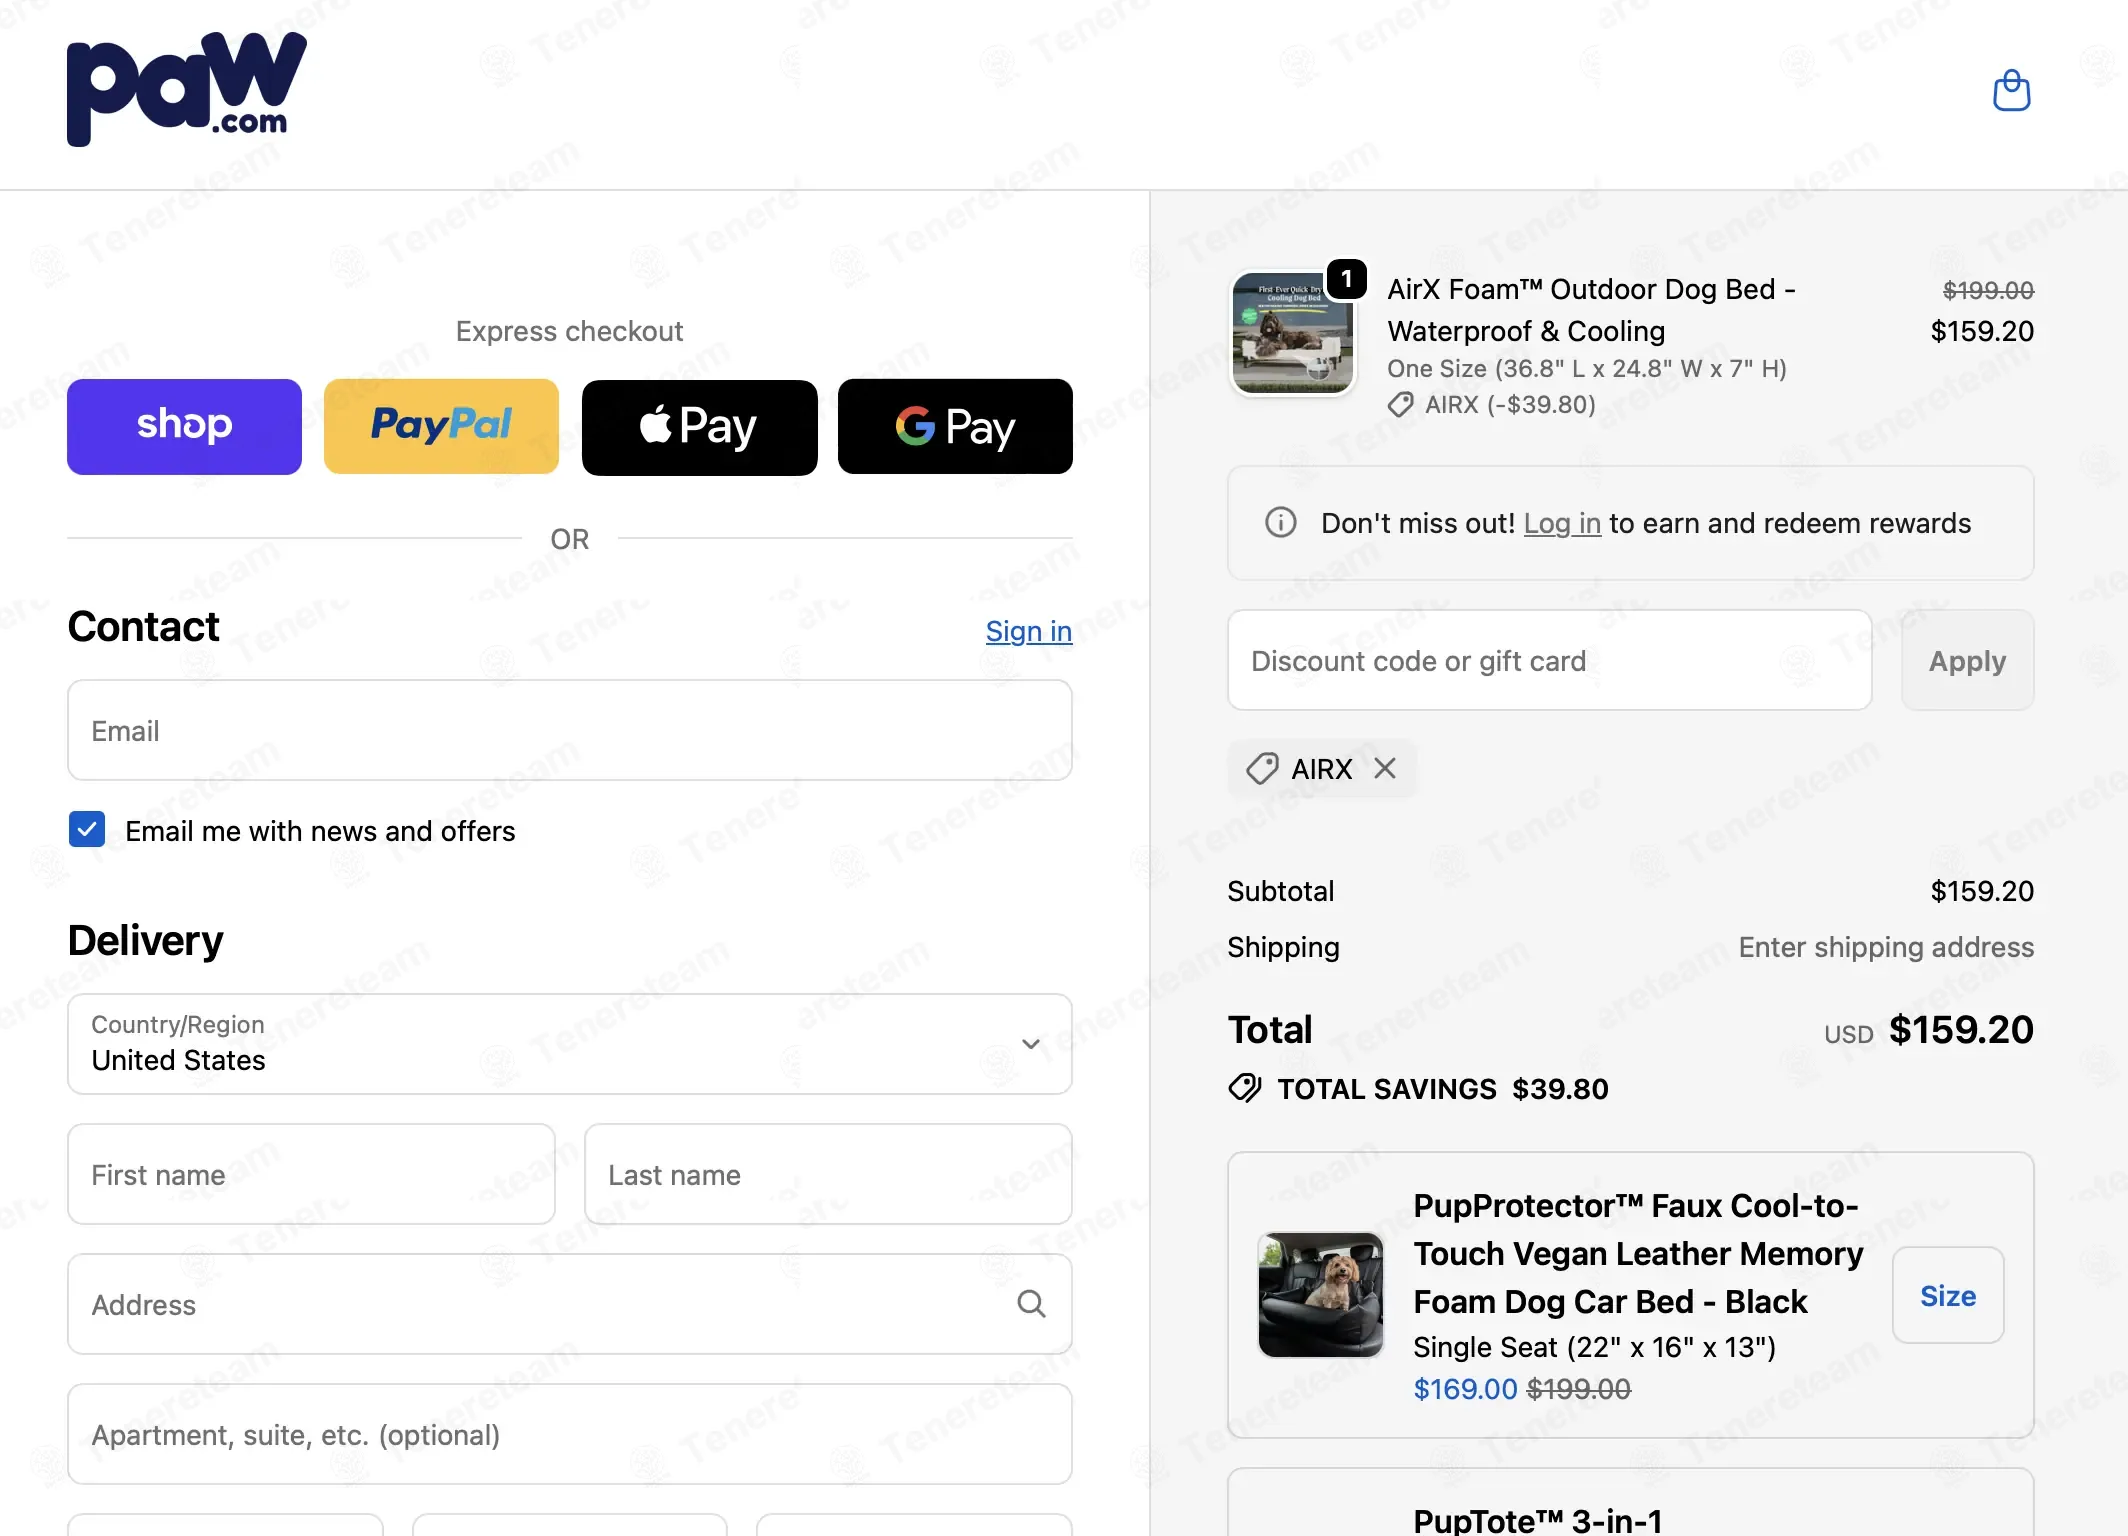Viewport: 2128px width, 1536px height.
Task: Open AirX Foam dog bed thumbnail
Action: pyautogui.click(x=1292, y=333)
